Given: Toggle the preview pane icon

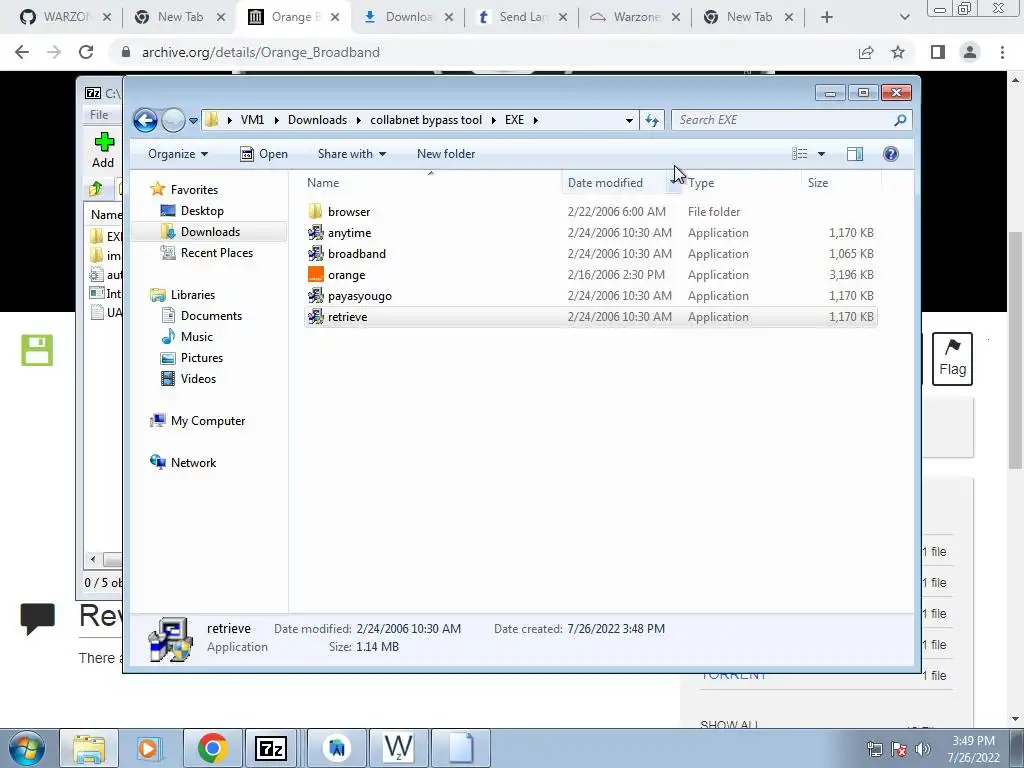Looking at the screenshot, I should [x=855, y=154].
